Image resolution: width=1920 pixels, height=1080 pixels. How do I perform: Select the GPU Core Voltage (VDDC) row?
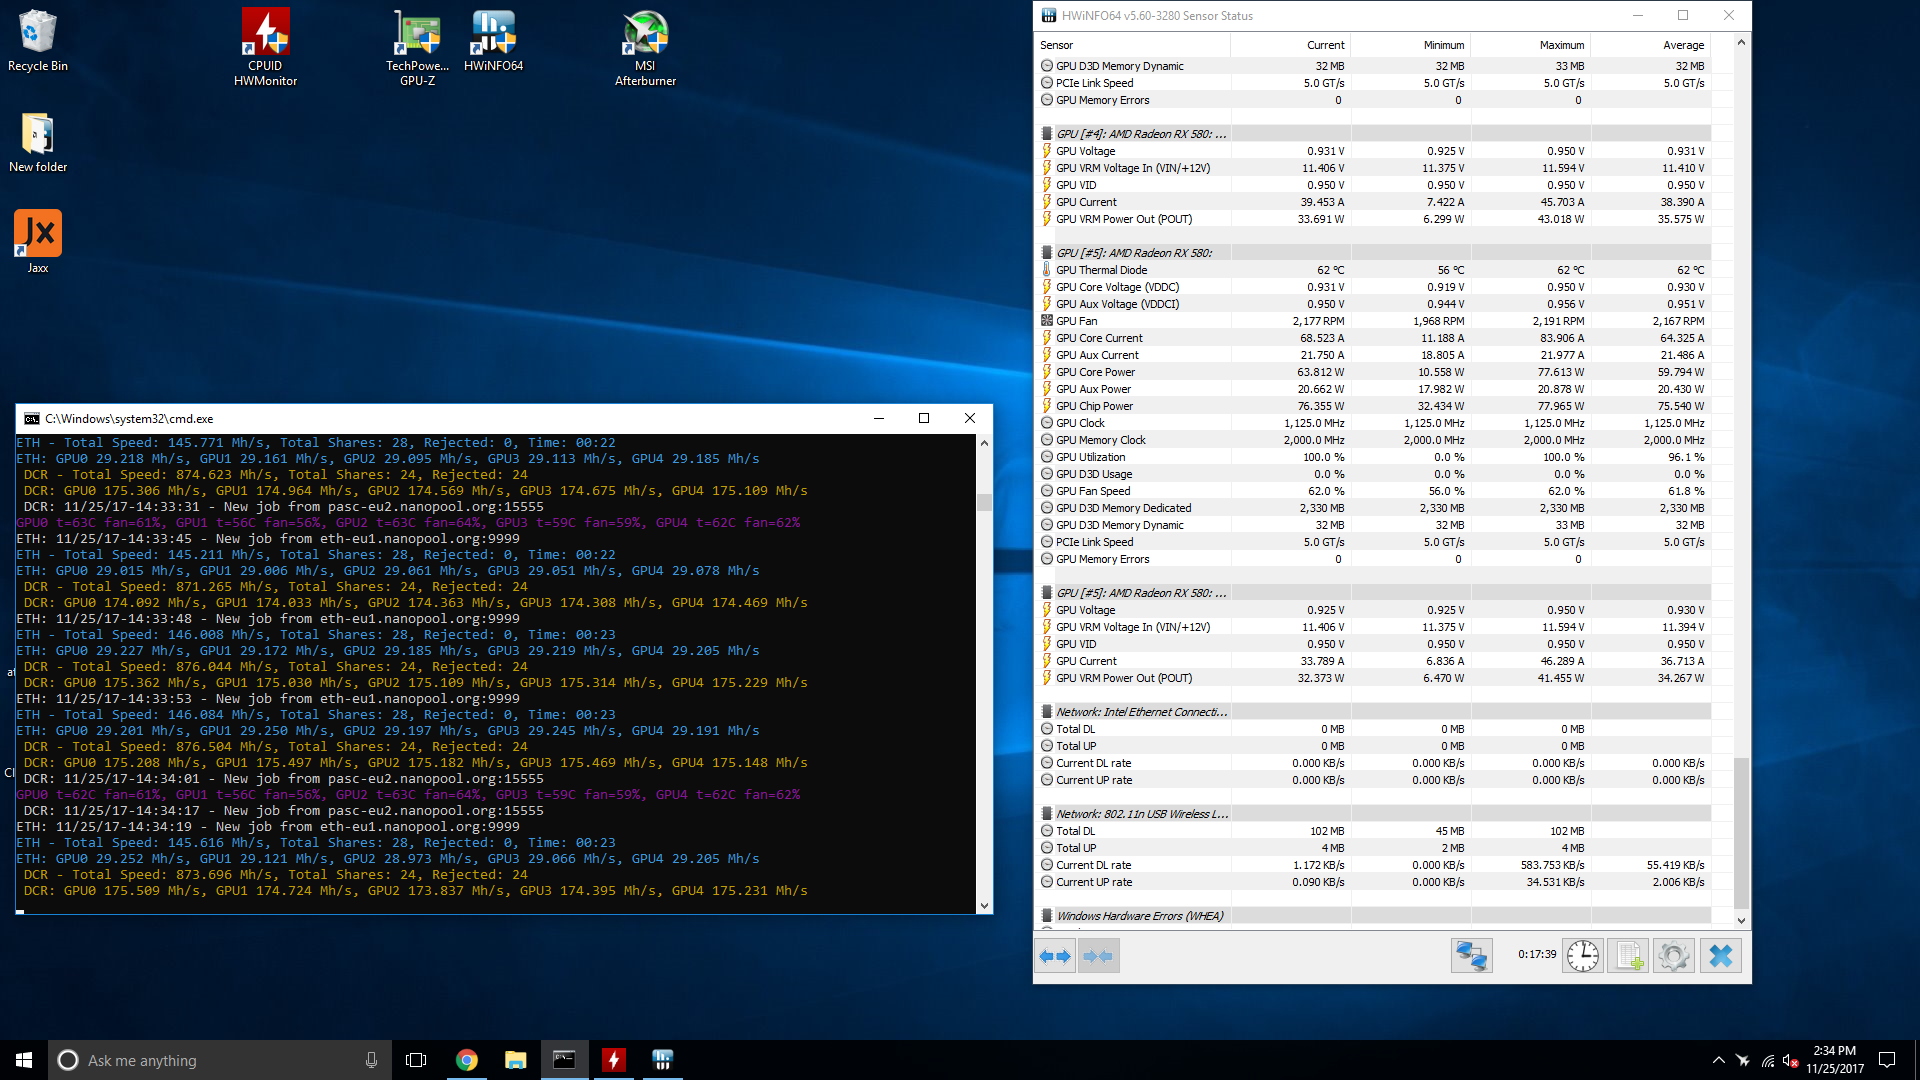(x=1372, y=287)
